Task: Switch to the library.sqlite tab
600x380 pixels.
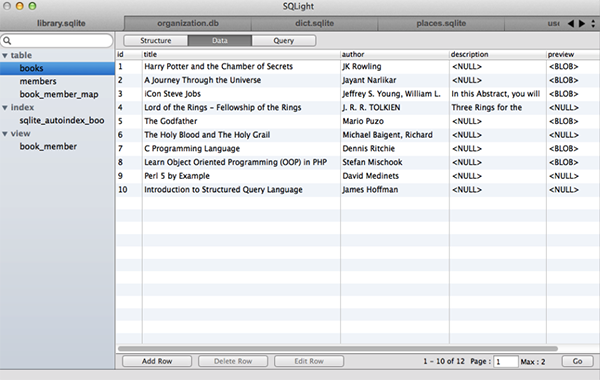Action: click(61, 23)
